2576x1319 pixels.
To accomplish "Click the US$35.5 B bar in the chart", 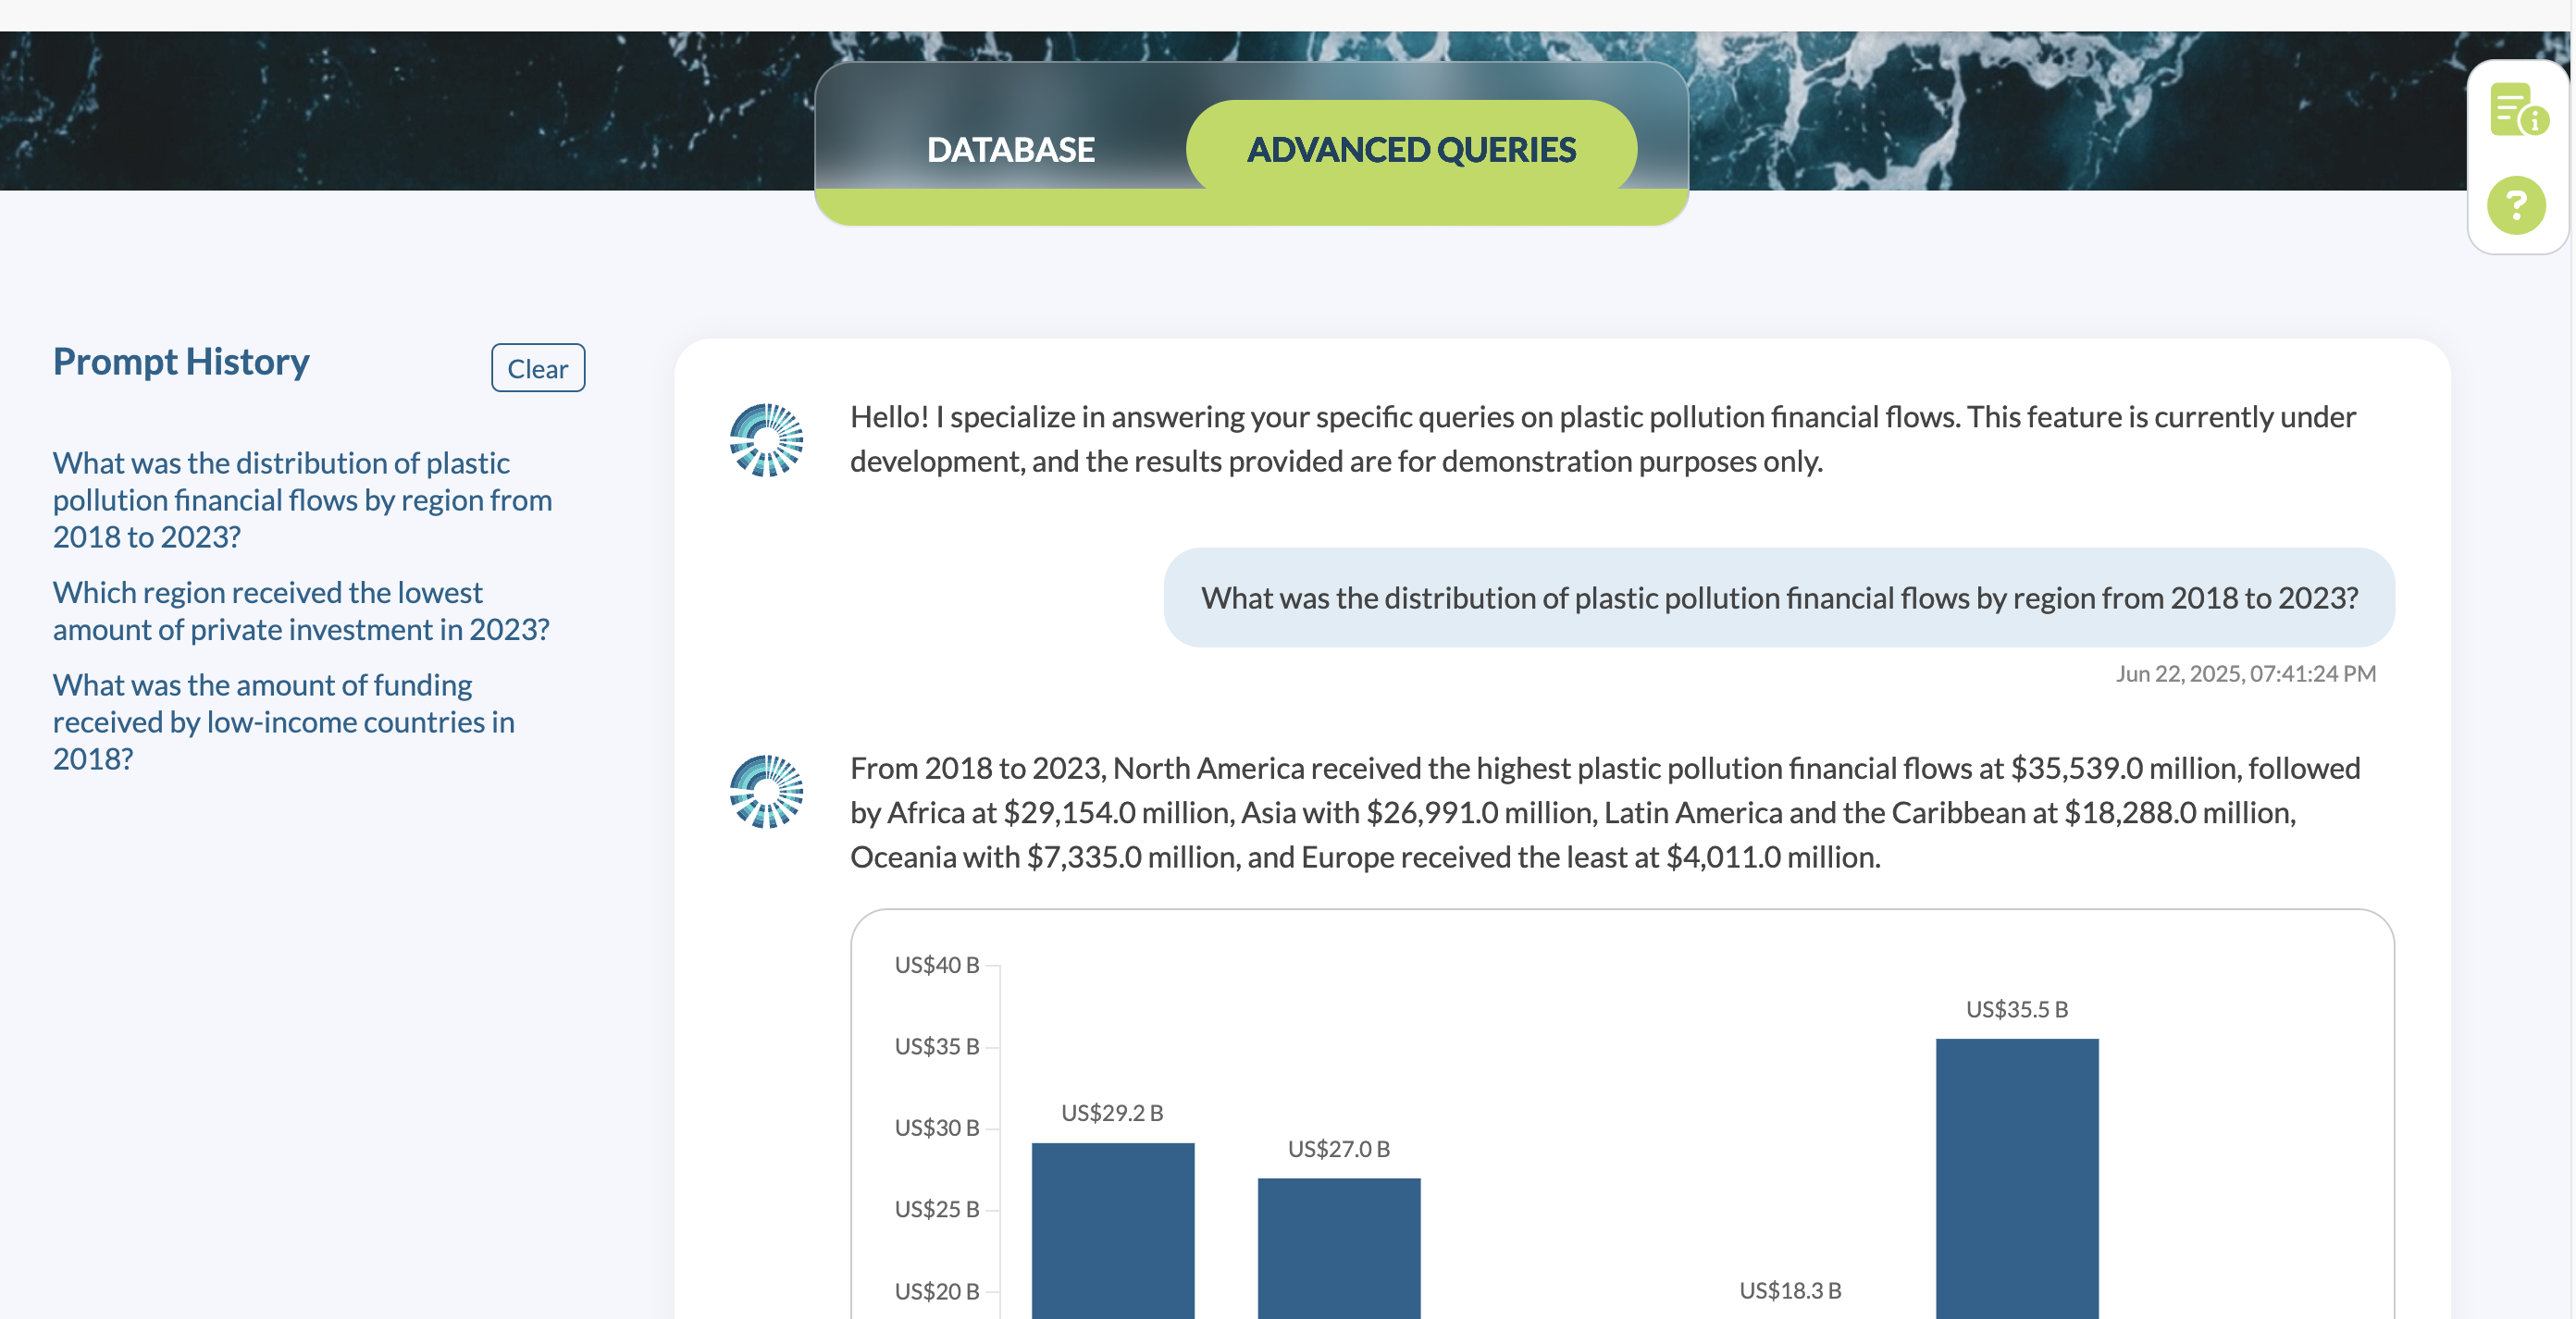I will (x=2017, y=1179).
